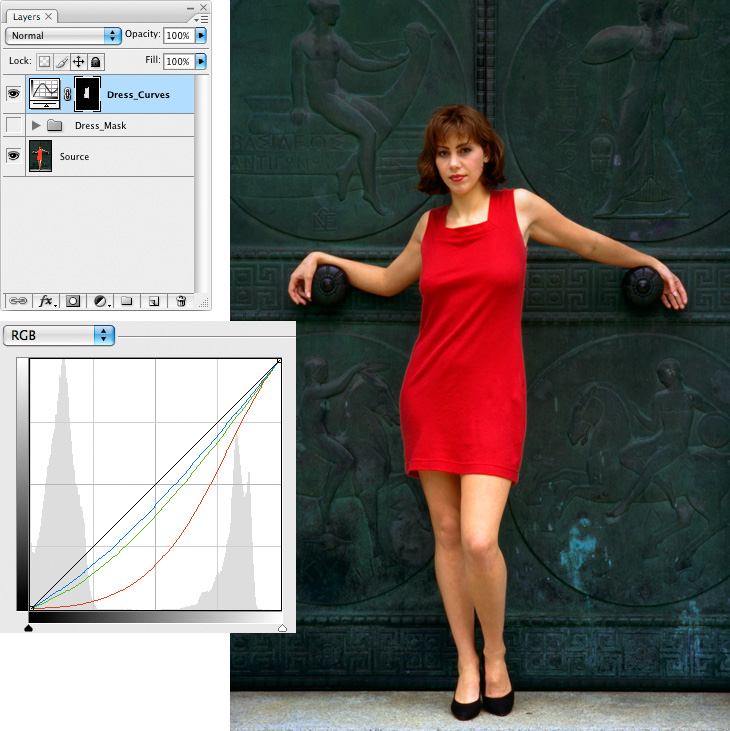Open new adjustment layer menu icon
Viewport: 730px width, 731px height.
(x=101, y=300)
